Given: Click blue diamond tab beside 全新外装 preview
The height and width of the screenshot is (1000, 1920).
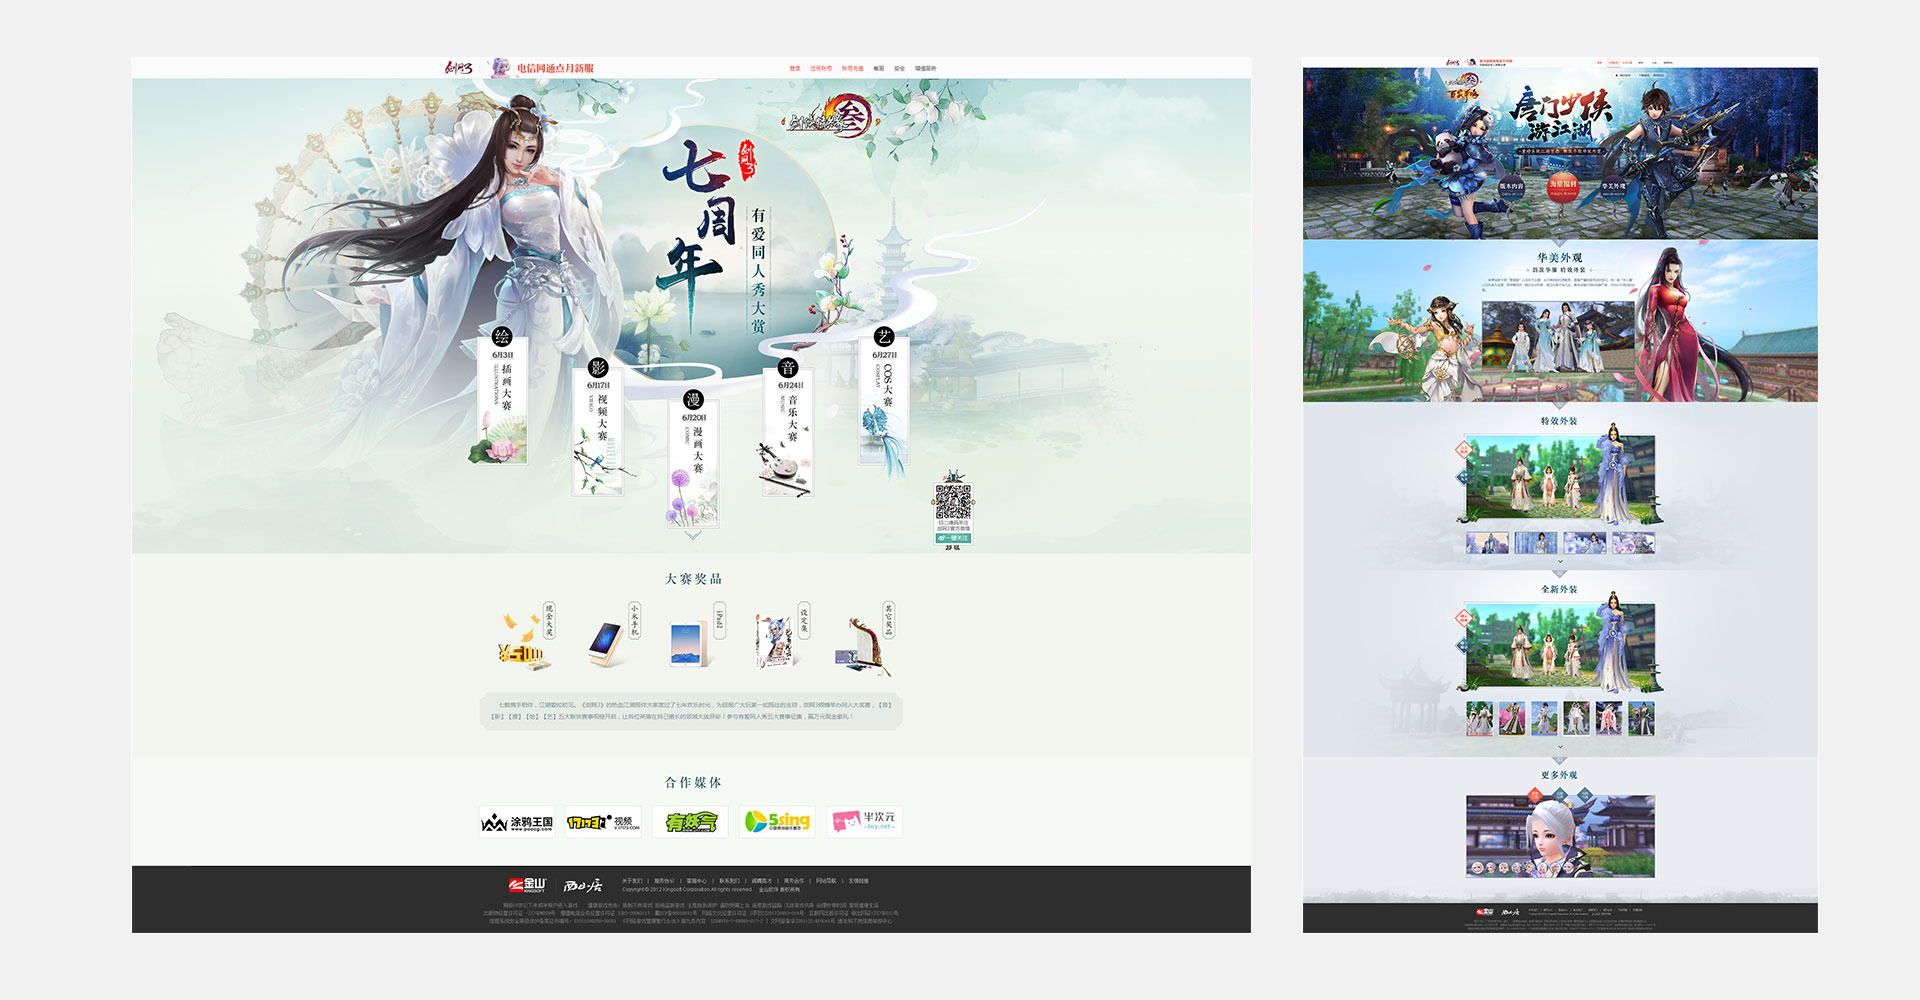Looking at the screenshot, I should tap(1464, 645).
